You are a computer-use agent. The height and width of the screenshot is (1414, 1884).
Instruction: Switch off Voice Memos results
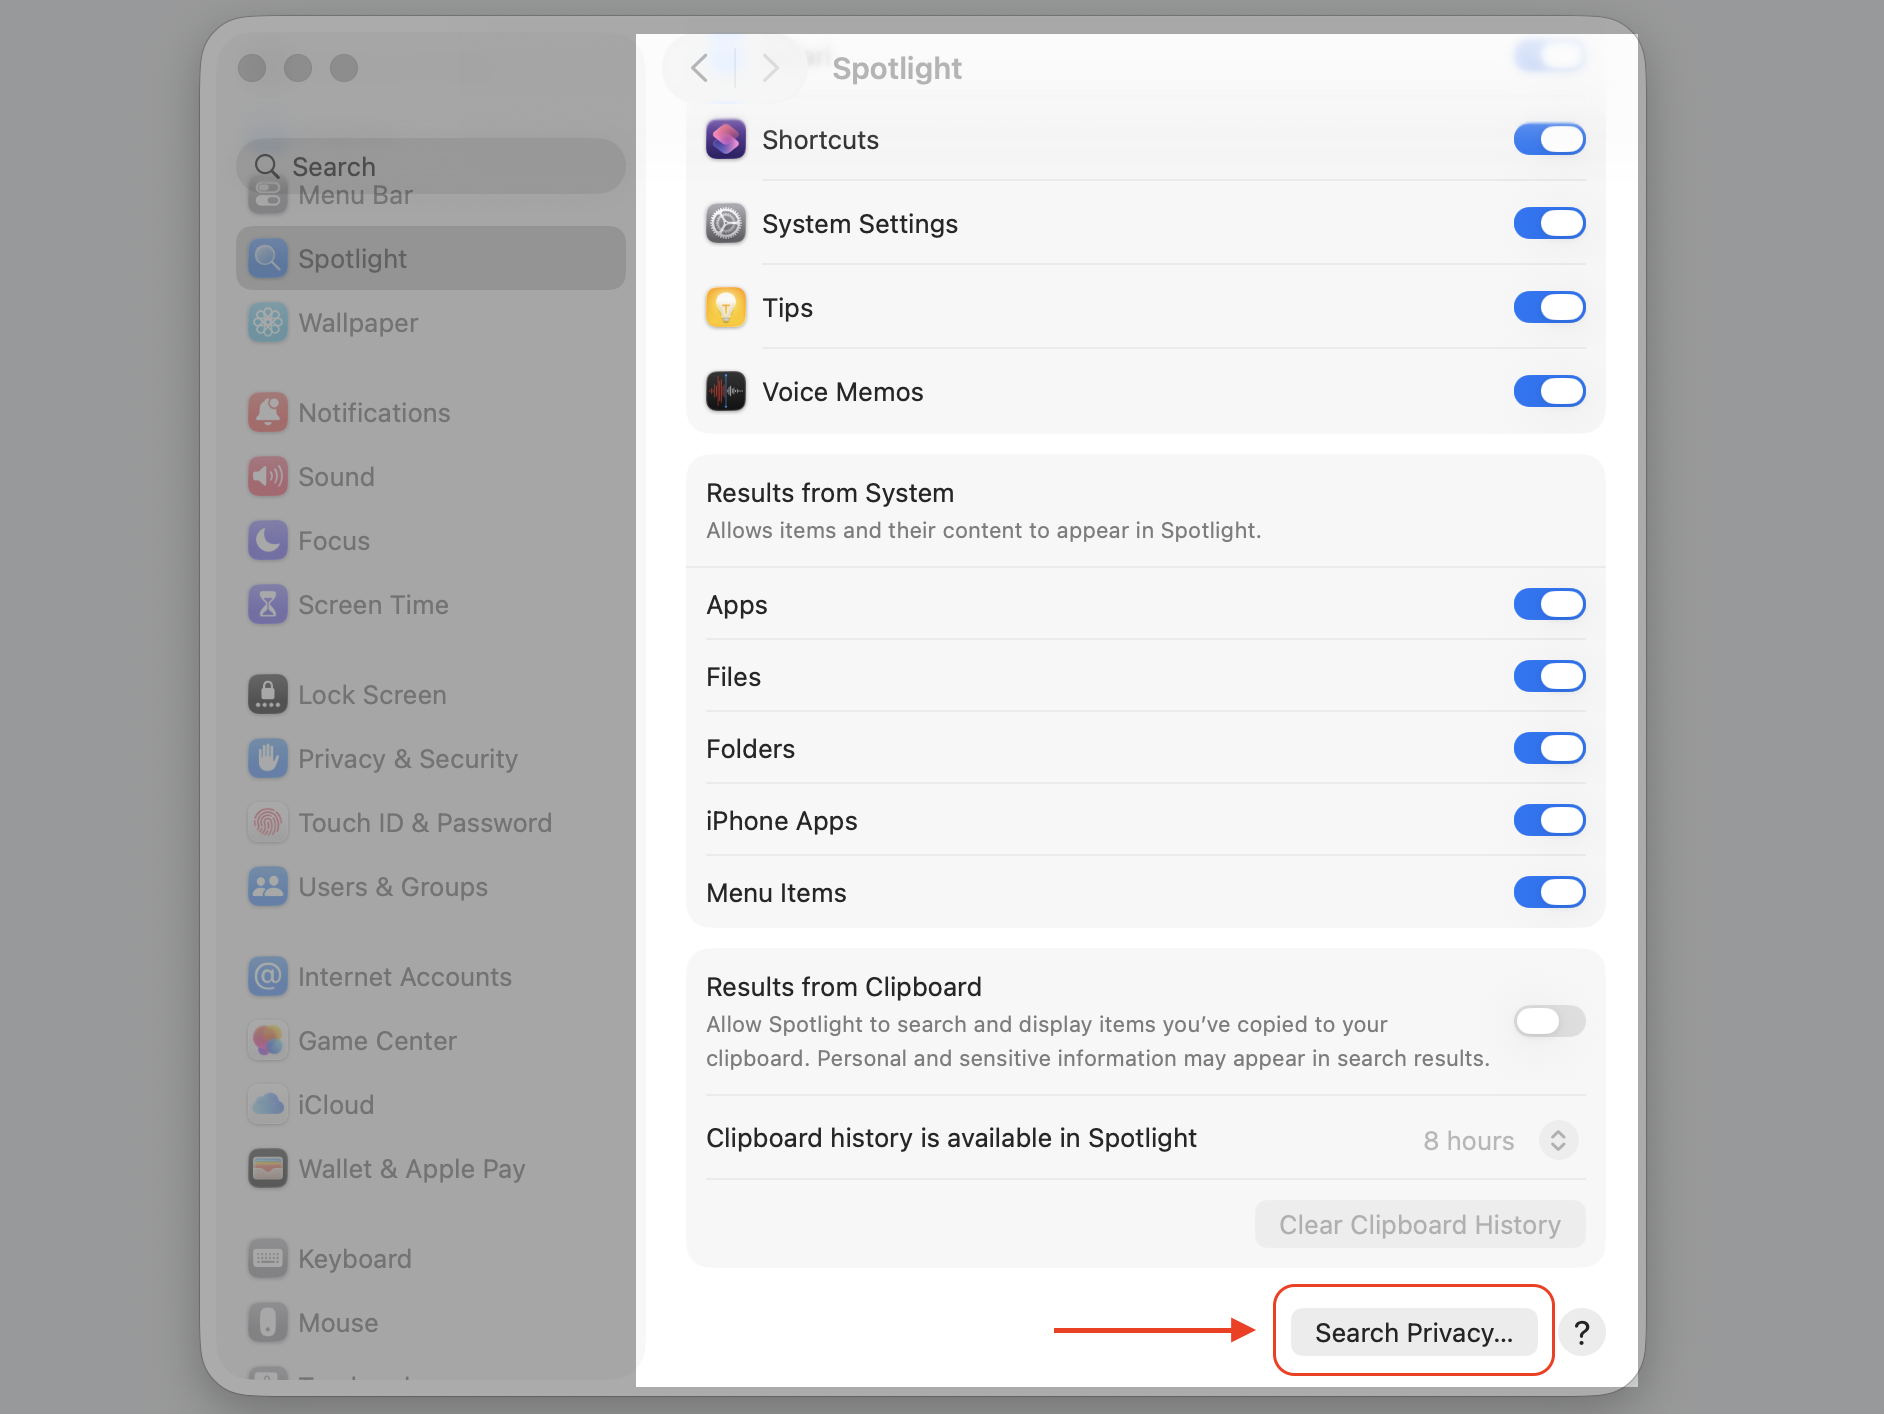pos(1549,391)
